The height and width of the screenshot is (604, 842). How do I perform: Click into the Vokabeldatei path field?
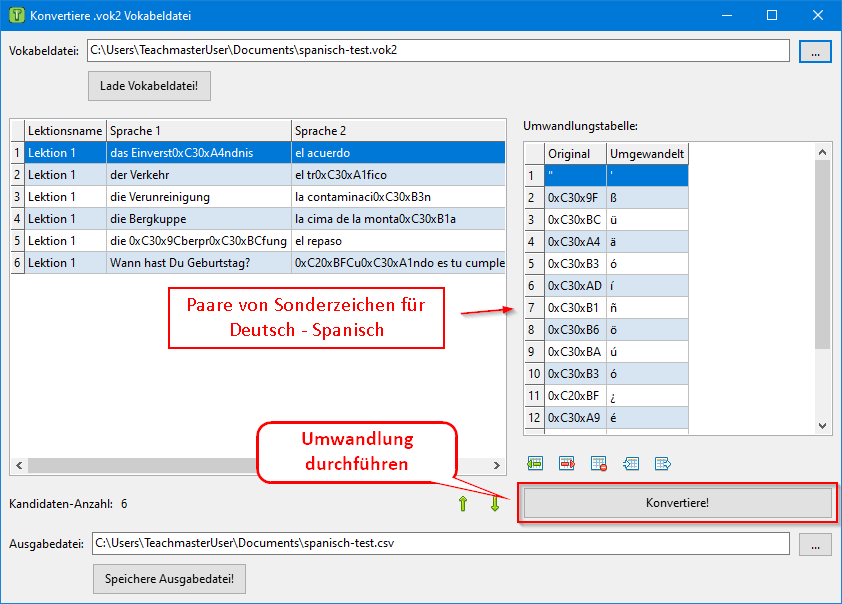click(438, 51)
